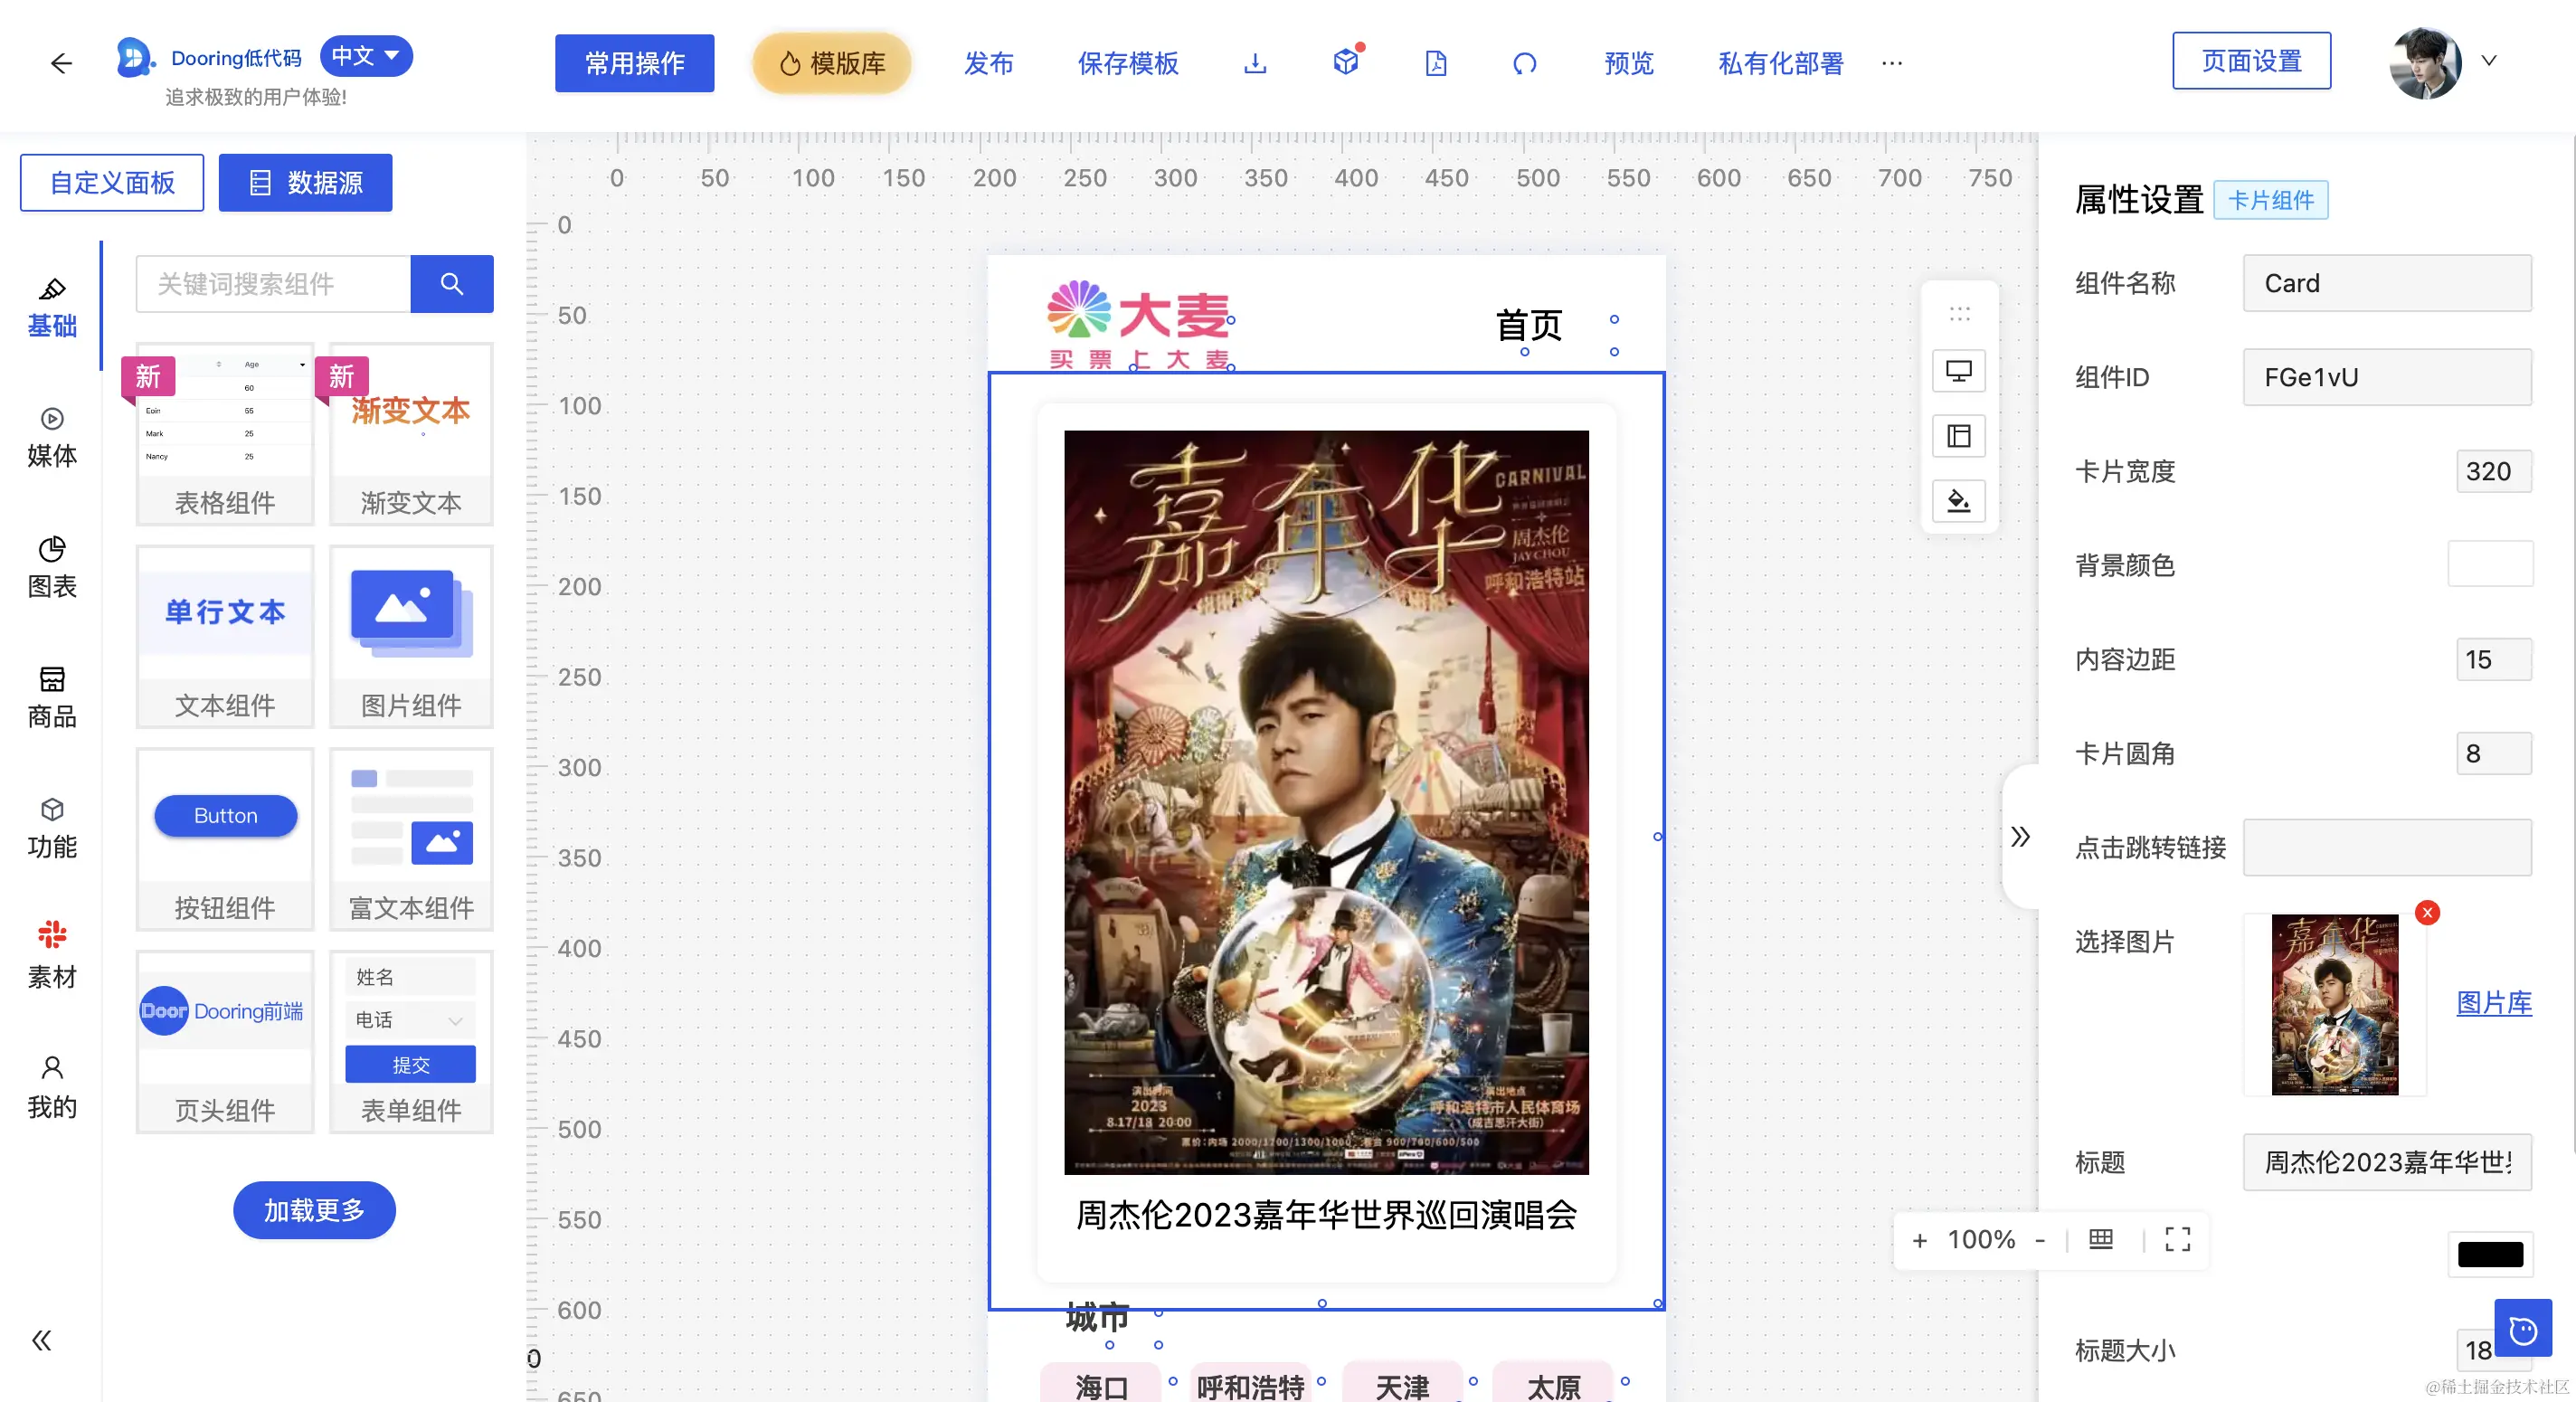2576x1402 pixels.
Task: Click the paint bucket fill icon
Action: click(1958, 500)
